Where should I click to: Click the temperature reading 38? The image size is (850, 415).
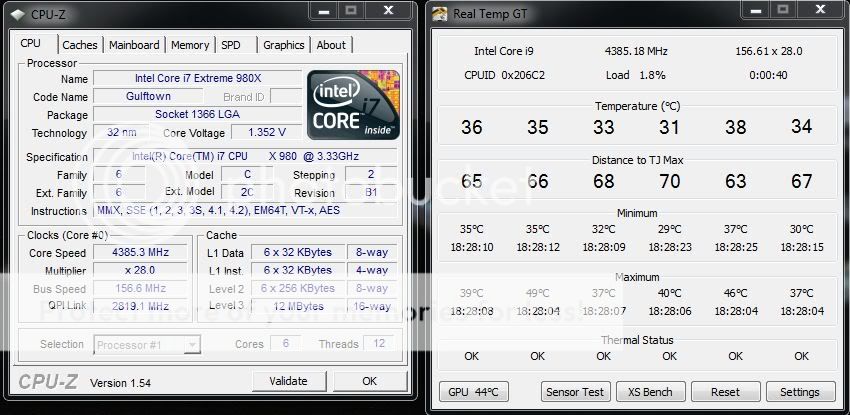click(736, 127)
